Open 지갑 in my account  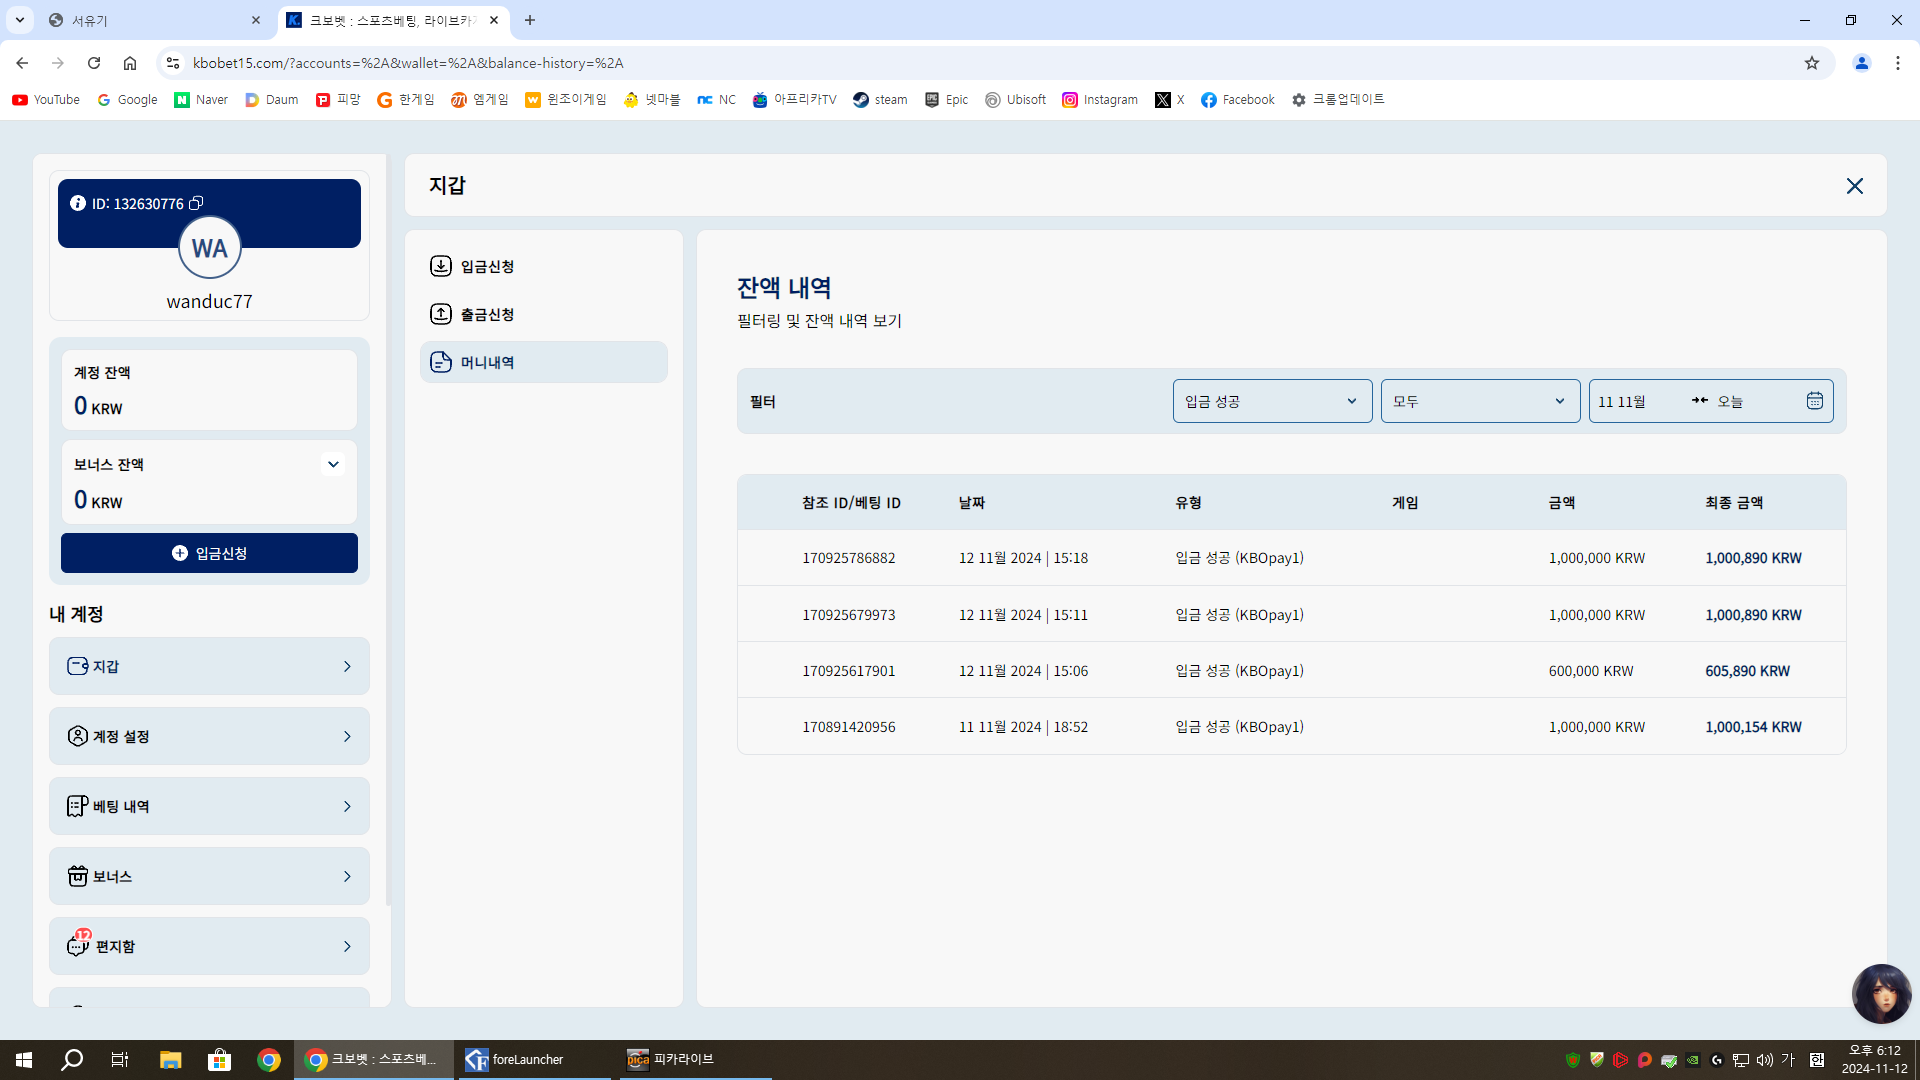click(x=209, y=666)
